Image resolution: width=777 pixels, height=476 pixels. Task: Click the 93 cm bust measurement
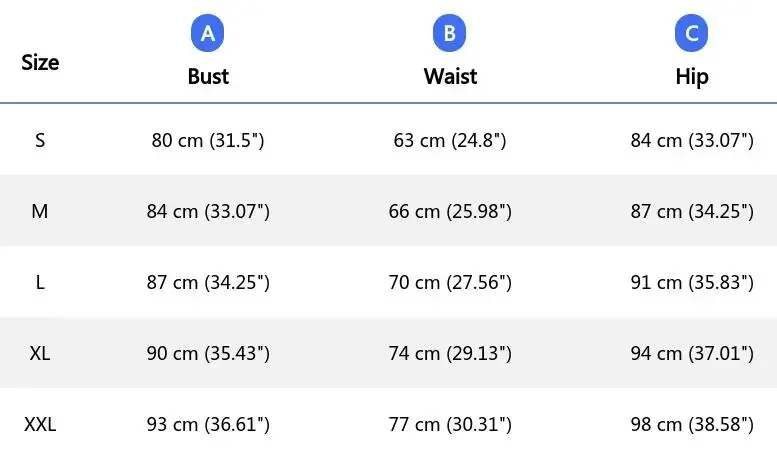[x=208, y=425]
